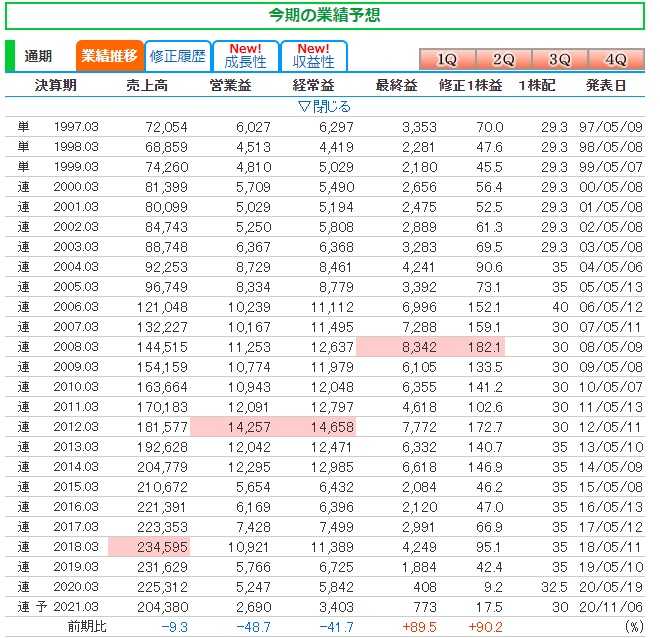Select sales value 204,779 for 2014.03

point(162,467)
